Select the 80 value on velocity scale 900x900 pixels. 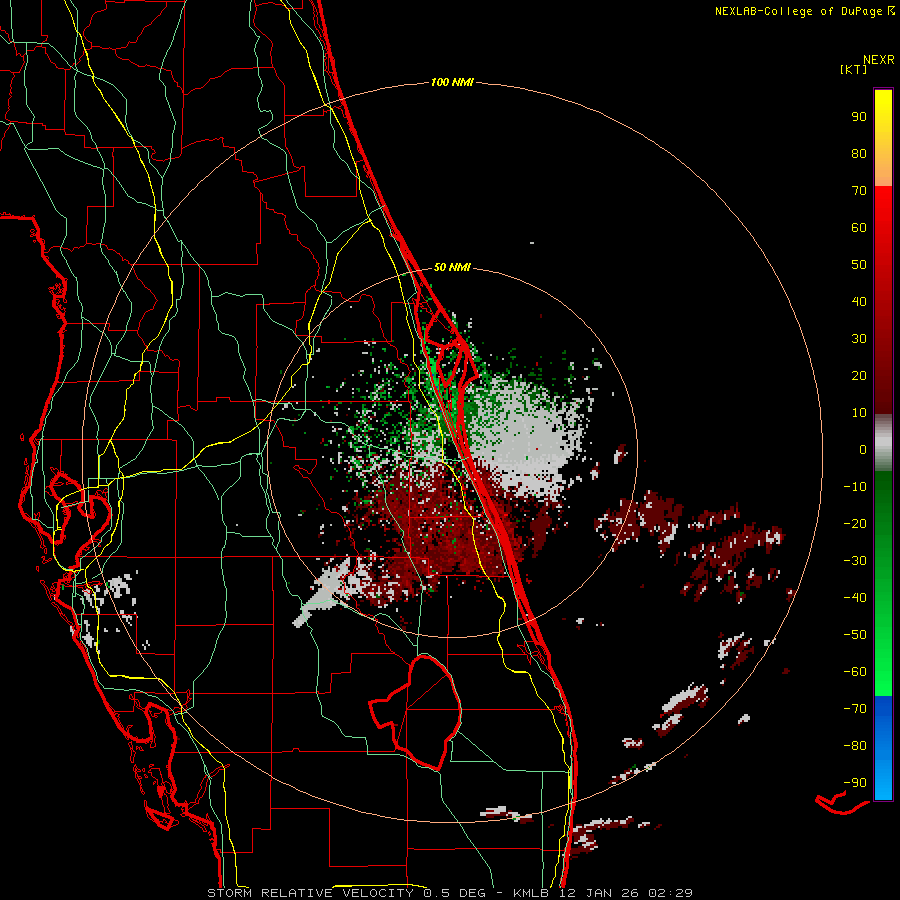click(x=859, y=154)
